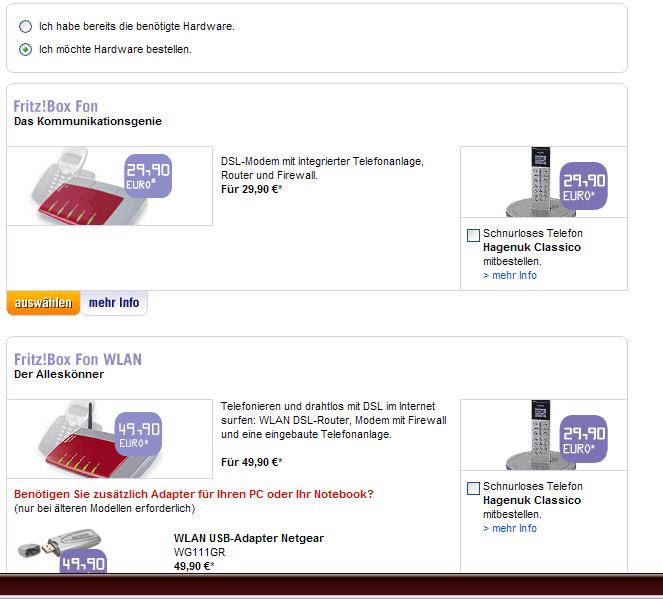This screenshot has width=663, height=599.
Task: Enable Hagenuk Classico checkbox under Fritz!Box Fon WLAN
Action: (473, 488)
